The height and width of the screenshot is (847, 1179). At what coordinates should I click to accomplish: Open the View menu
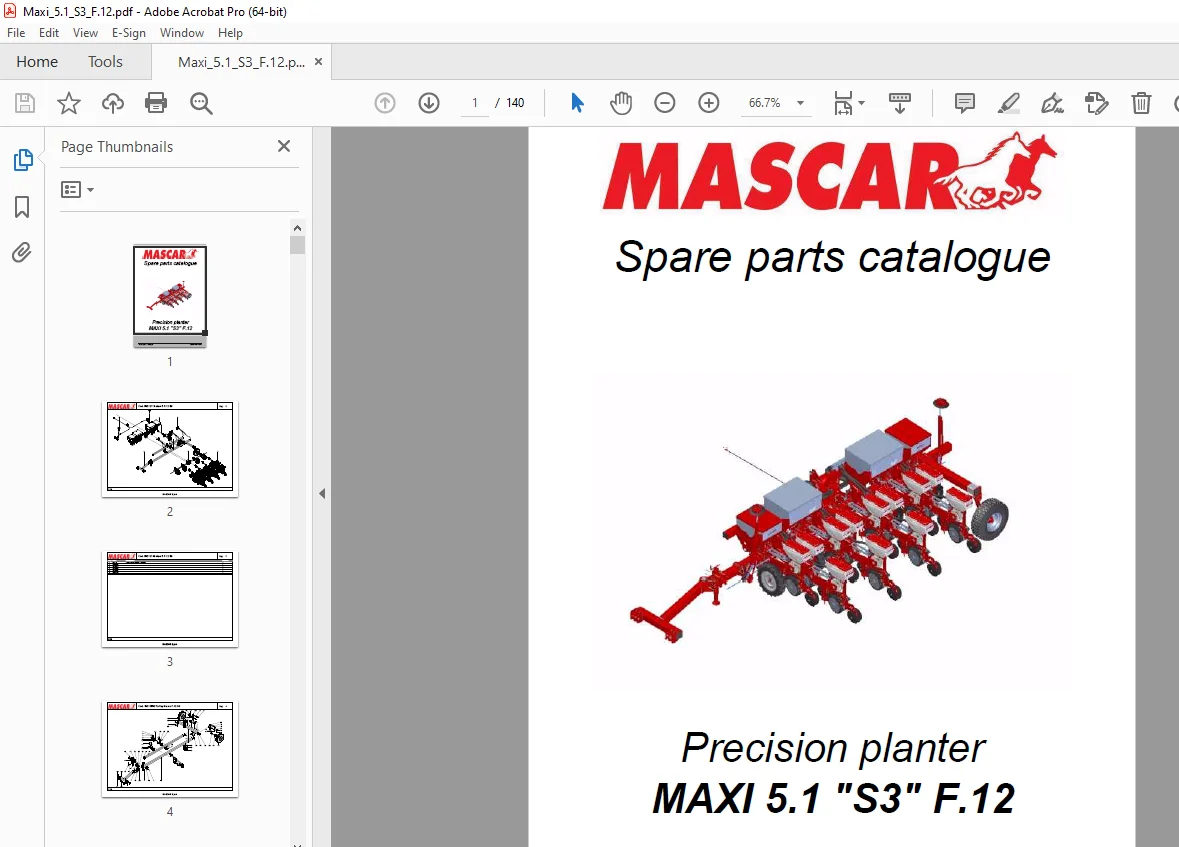(85, 33)
